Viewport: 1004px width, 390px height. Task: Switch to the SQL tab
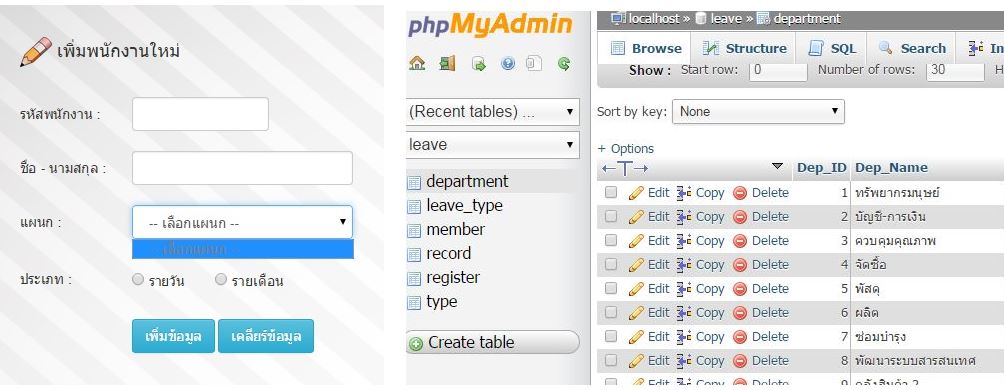pyautogui.click(x=832, y=48)
